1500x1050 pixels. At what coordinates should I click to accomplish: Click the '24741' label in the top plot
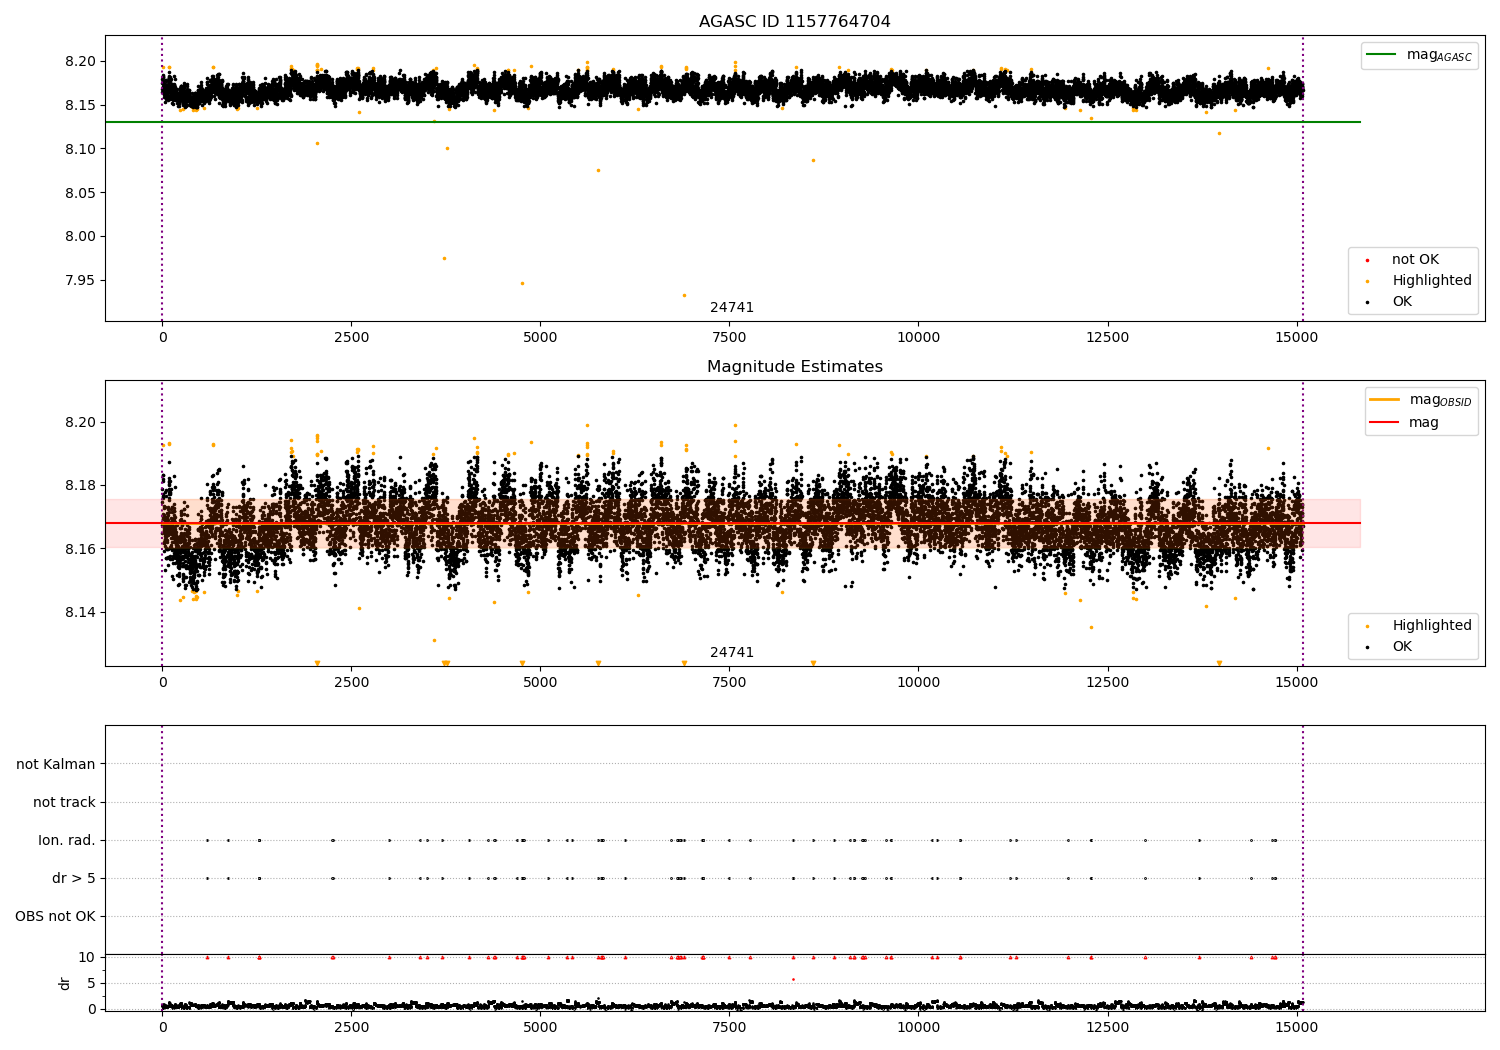(x=732, y=308)
